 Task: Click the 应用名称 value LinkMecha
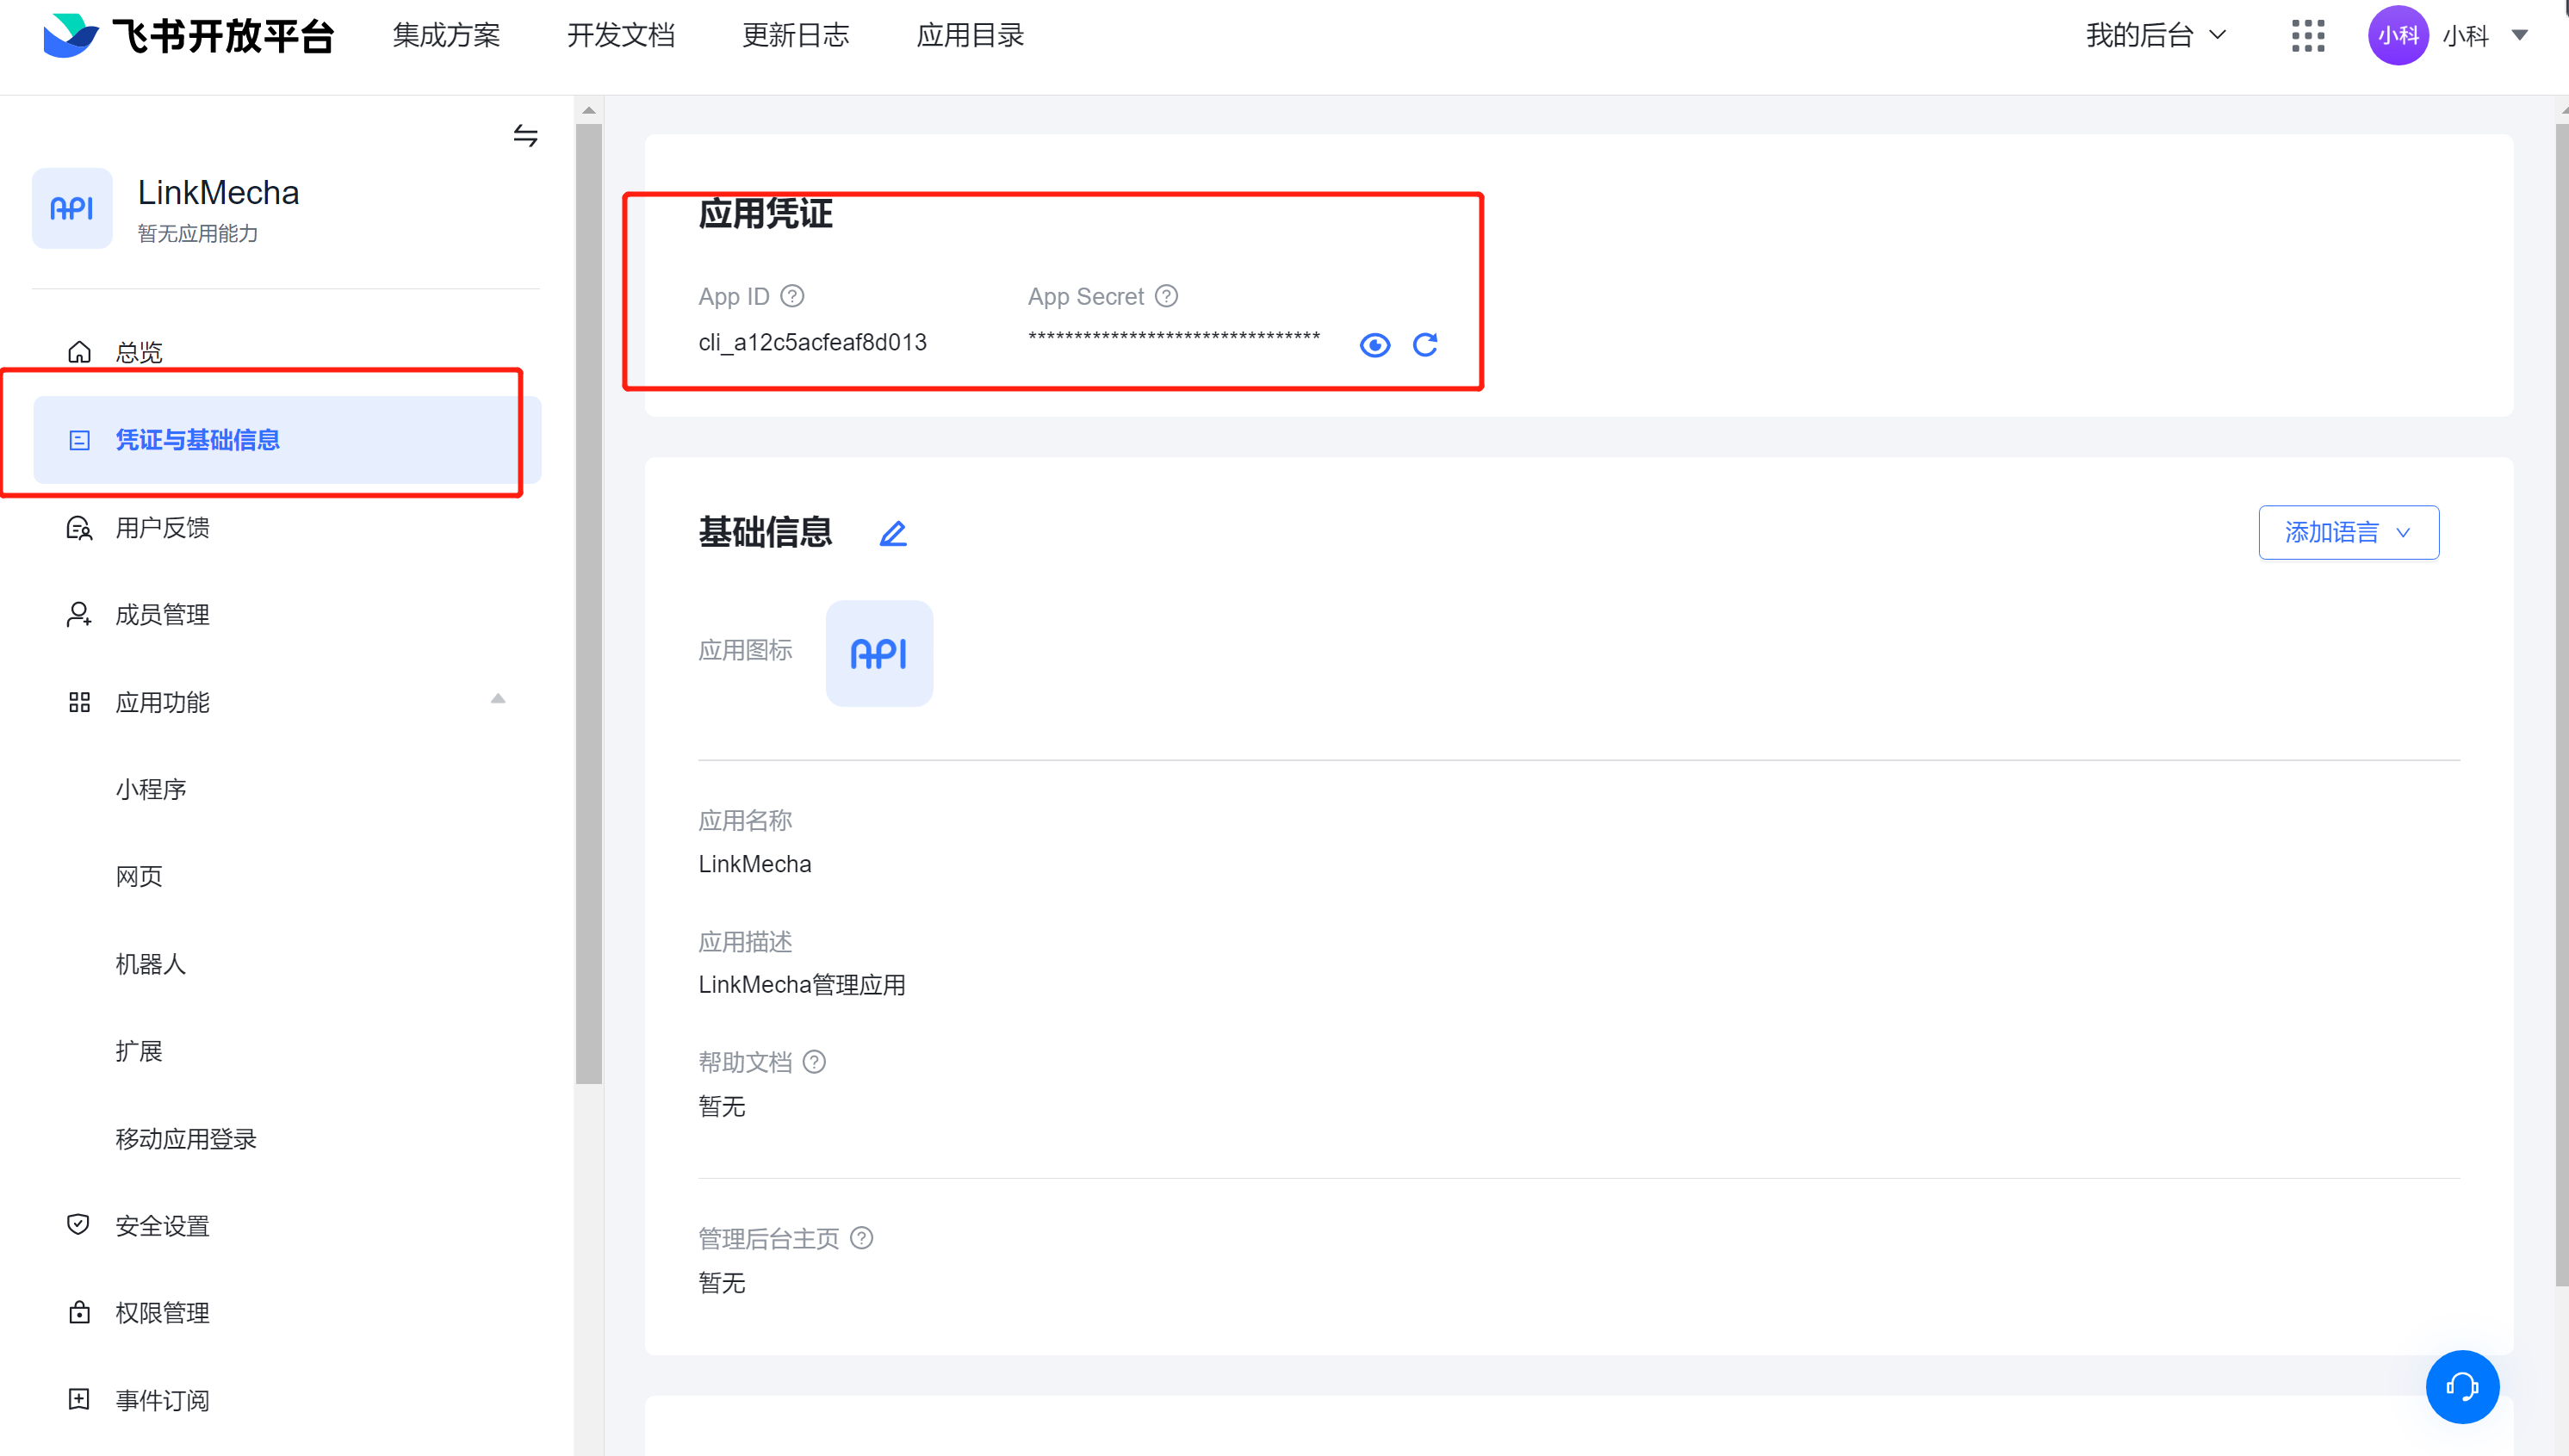click(755, 864)
